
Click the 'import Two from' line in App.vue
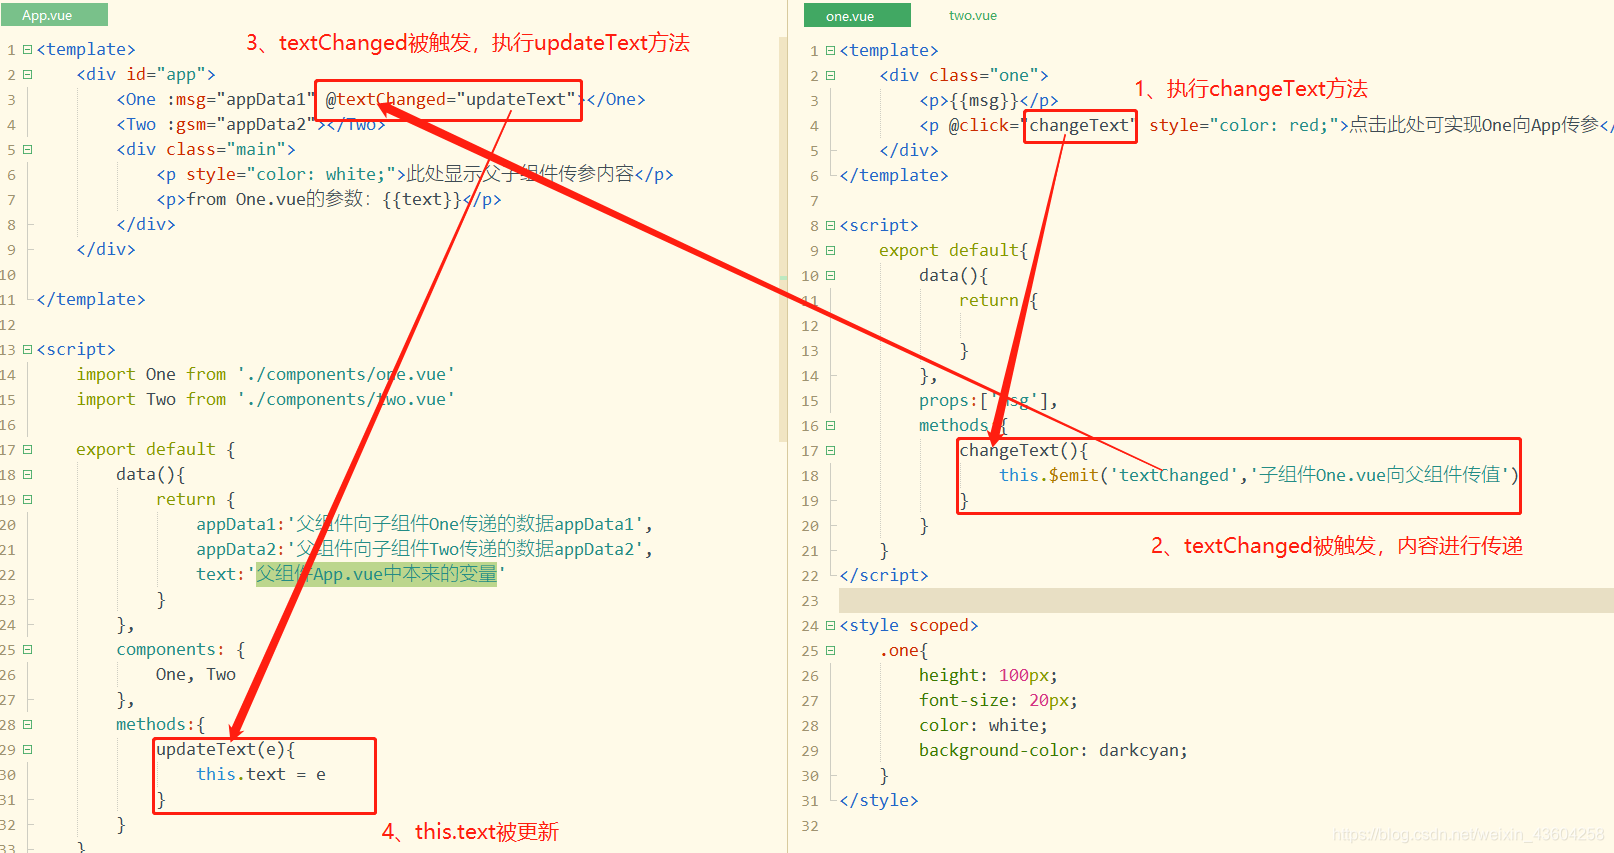tap(265, 399)
